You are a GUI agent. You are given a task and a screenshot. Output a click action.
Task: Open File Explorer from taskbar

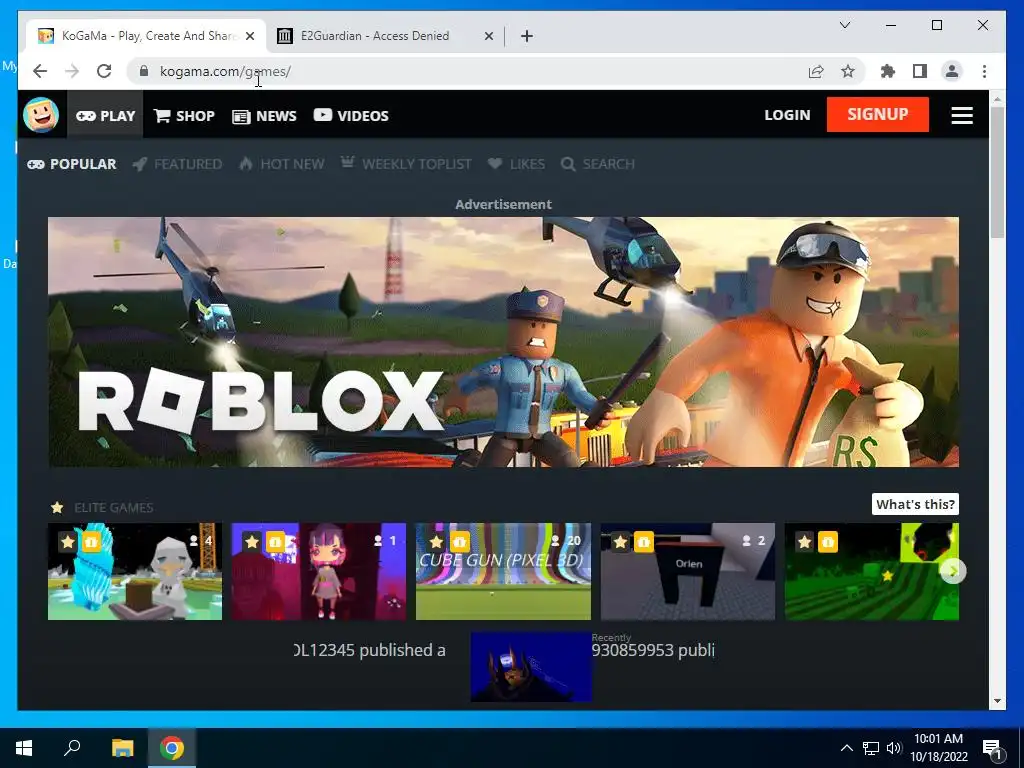click(122, 748)
